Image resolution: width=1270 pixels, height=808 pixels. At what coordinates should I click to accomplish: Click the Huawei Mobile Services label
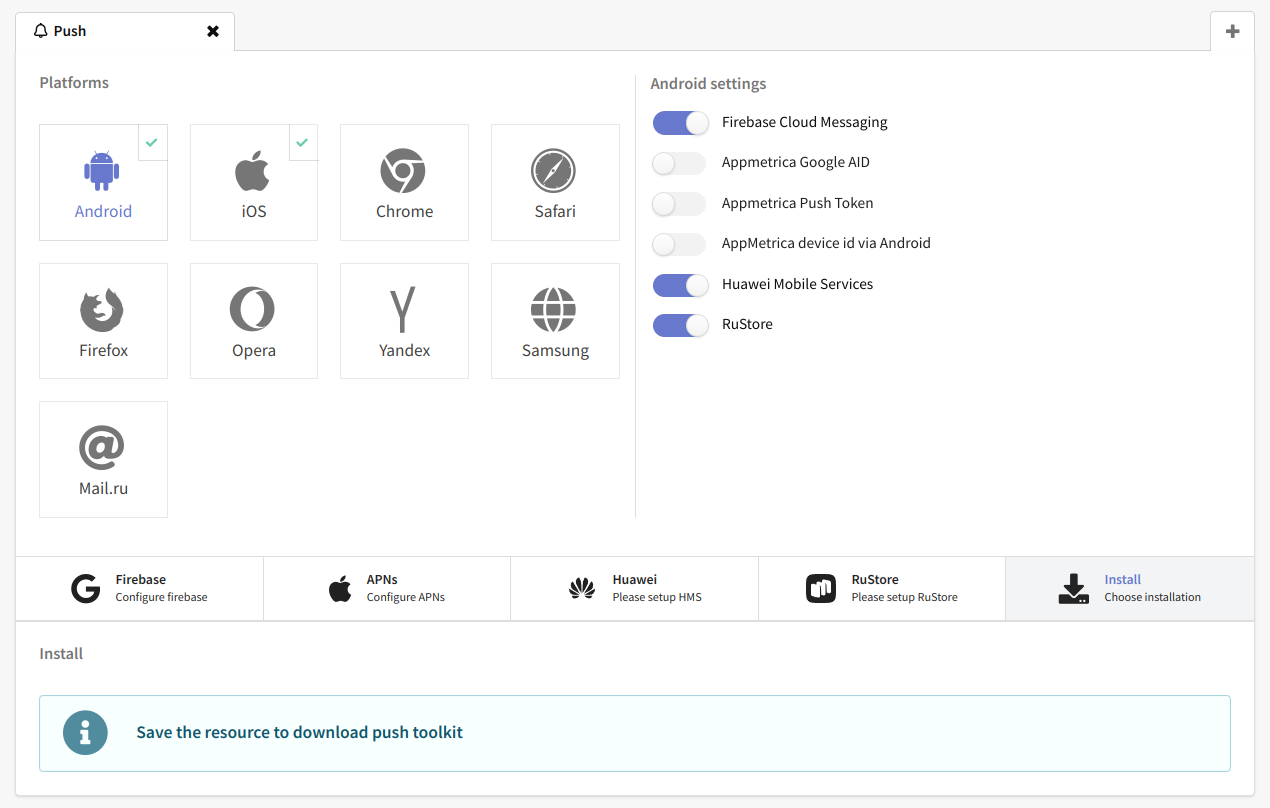pos(798,285)
